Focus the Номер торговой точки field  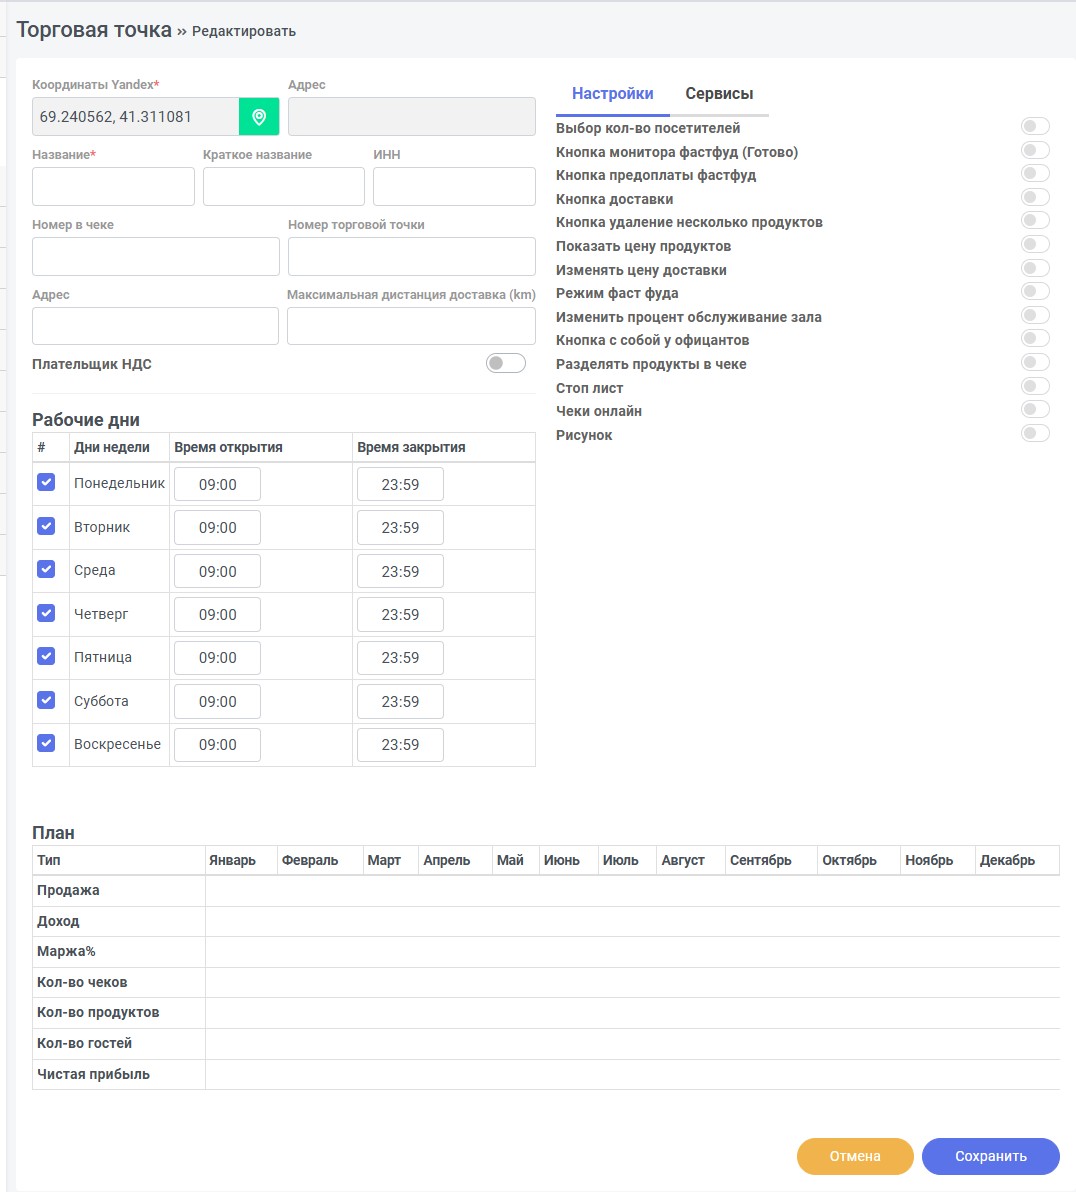(411, 256)
